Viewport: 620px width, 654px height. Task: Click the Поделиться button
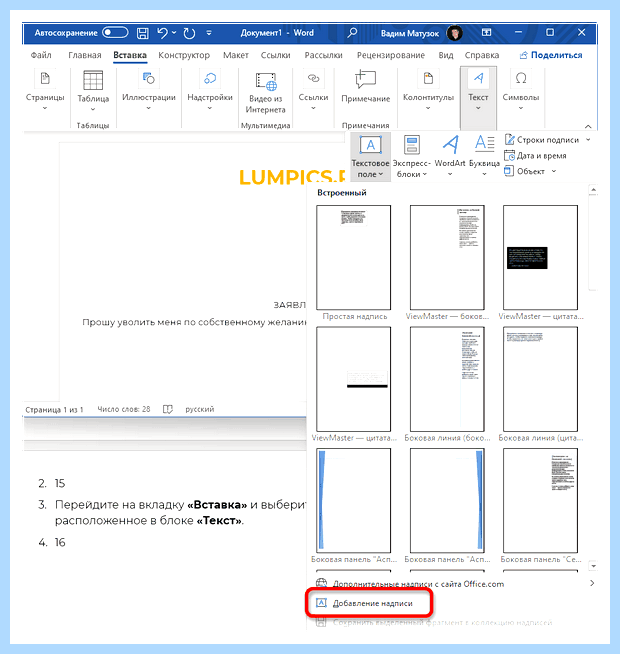(x=551, y=55)
